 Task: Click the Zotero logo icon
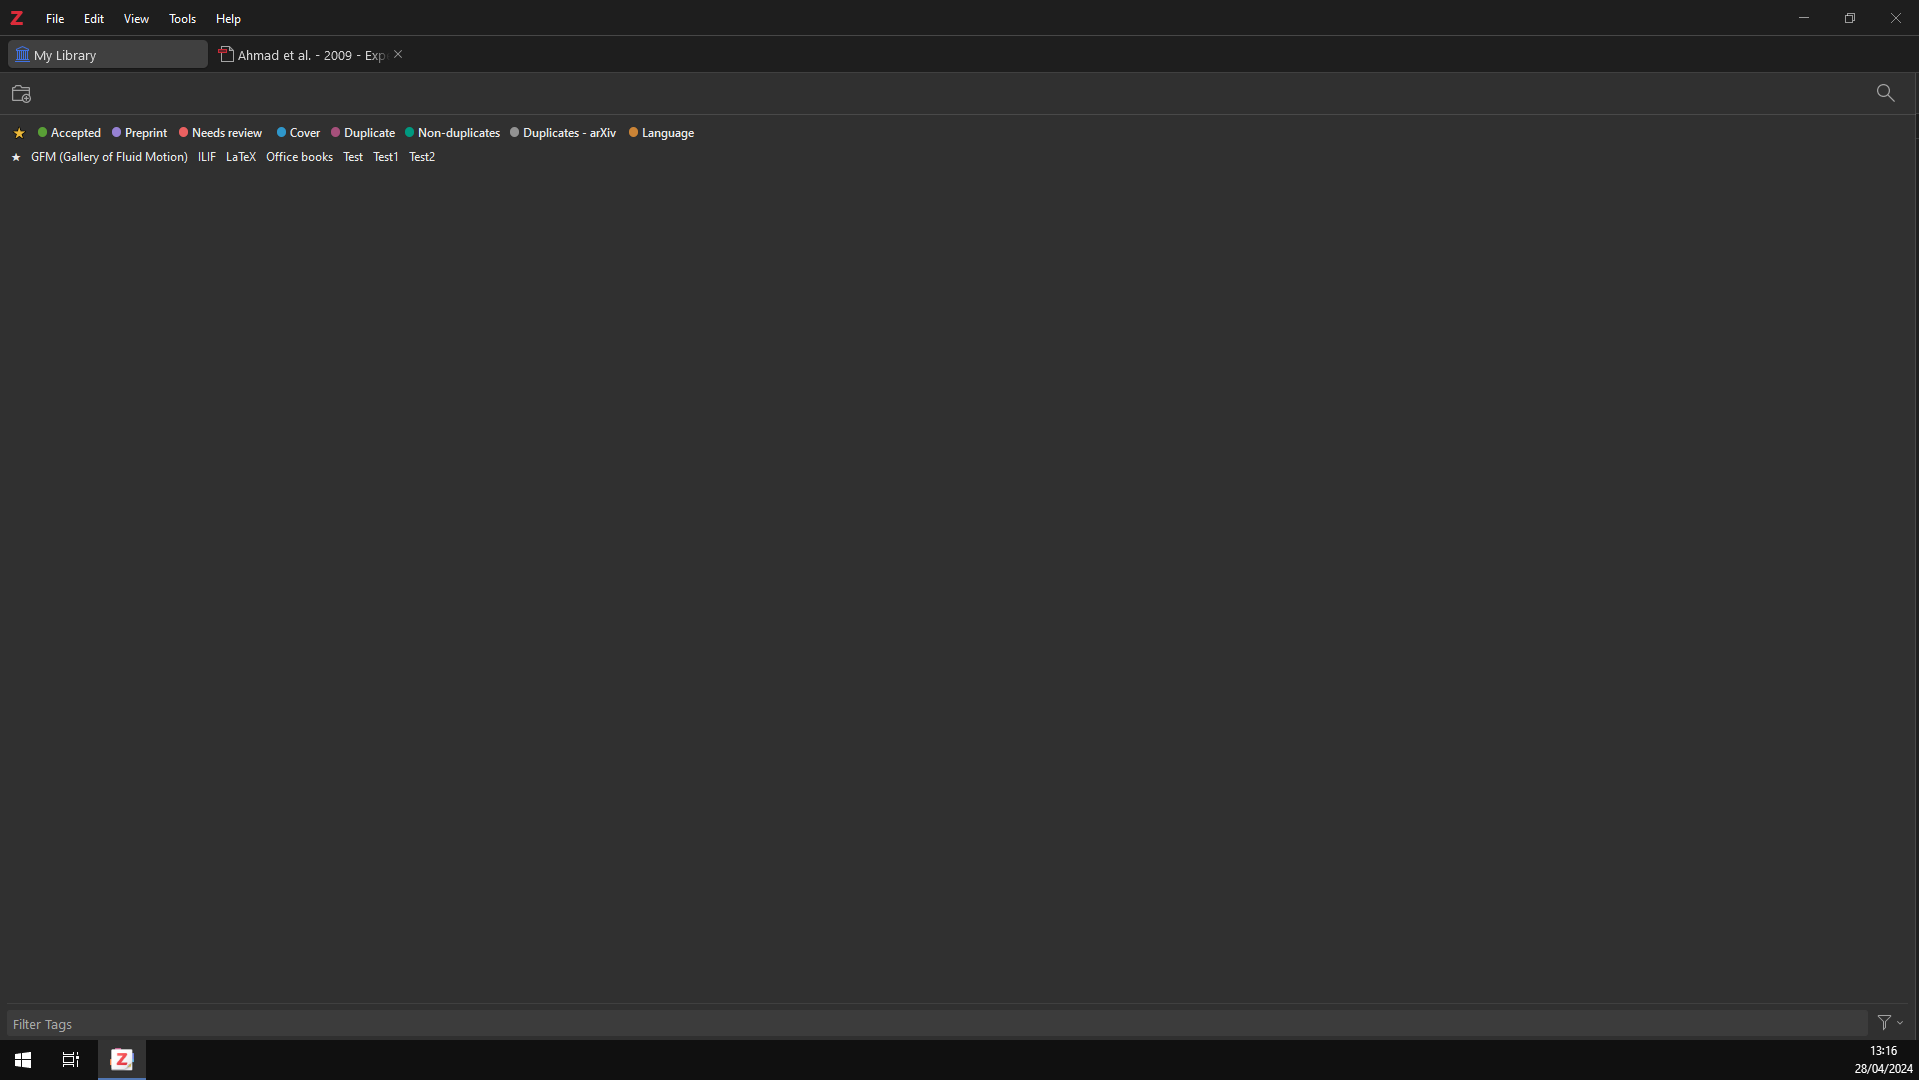tap(17, 18)
